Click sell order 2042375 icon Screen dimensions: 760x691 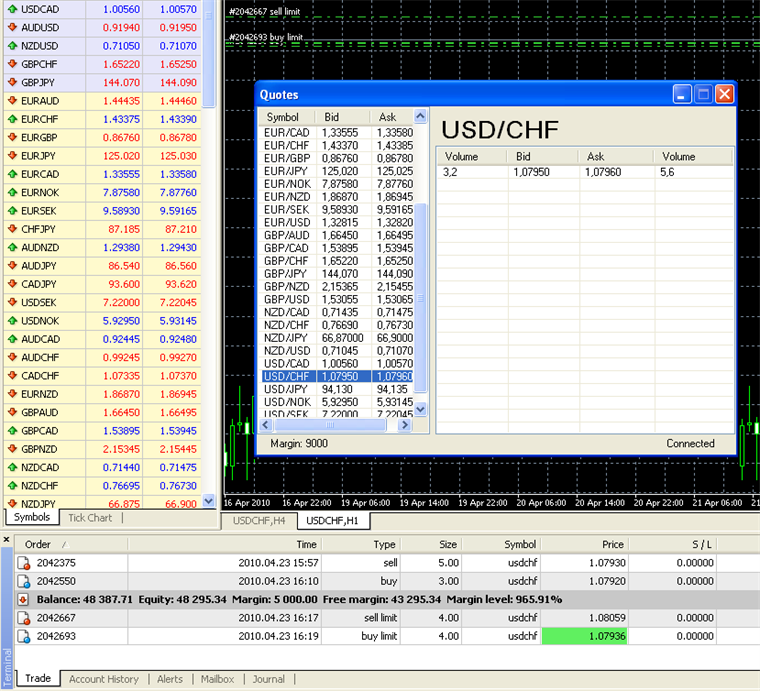[x=24, y=563]
